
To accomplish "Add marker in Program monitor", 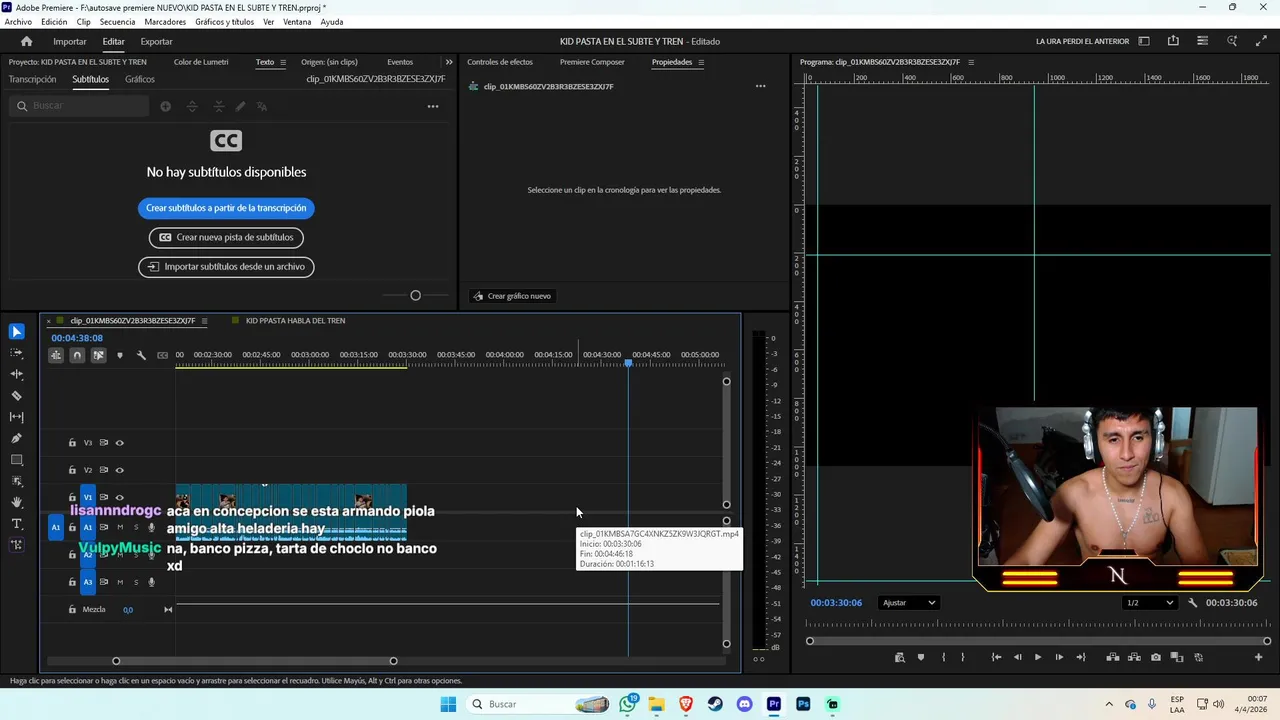I will coord(921,657).
